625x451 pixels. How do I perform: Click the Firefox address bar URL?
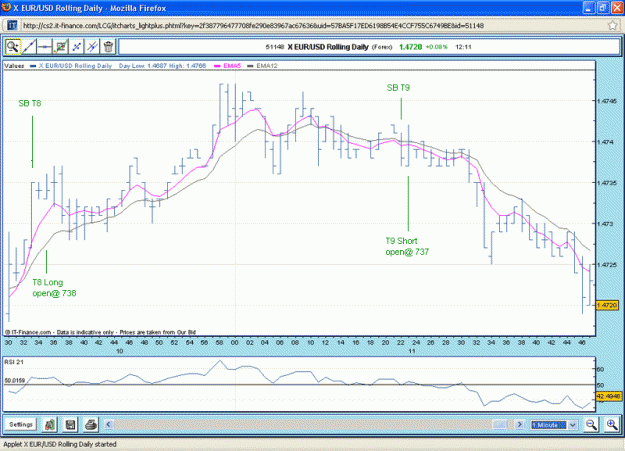pyautogui.click(x=253, y=26)
